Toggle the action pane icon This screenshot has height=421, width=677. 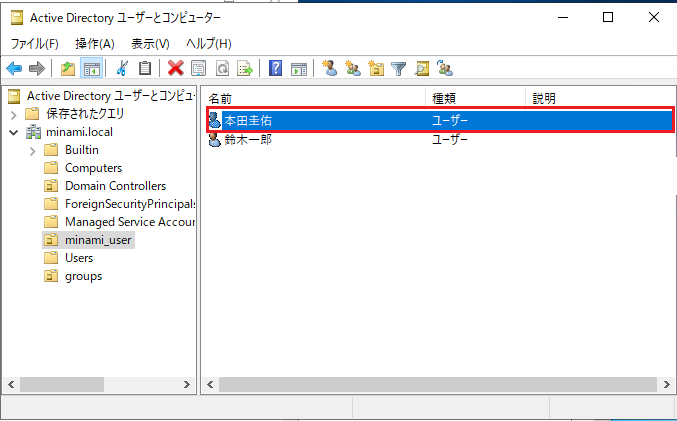pos(299,68)
